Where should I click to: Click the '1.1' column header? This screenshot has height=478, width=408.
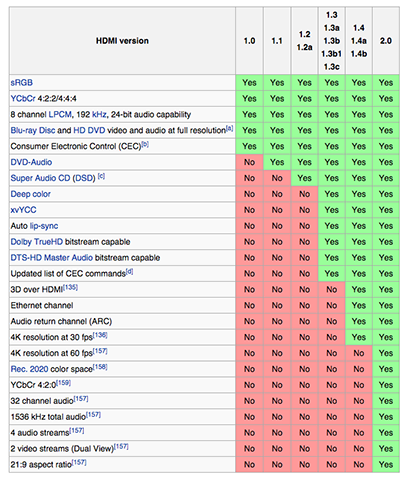[x=277, y=41]
